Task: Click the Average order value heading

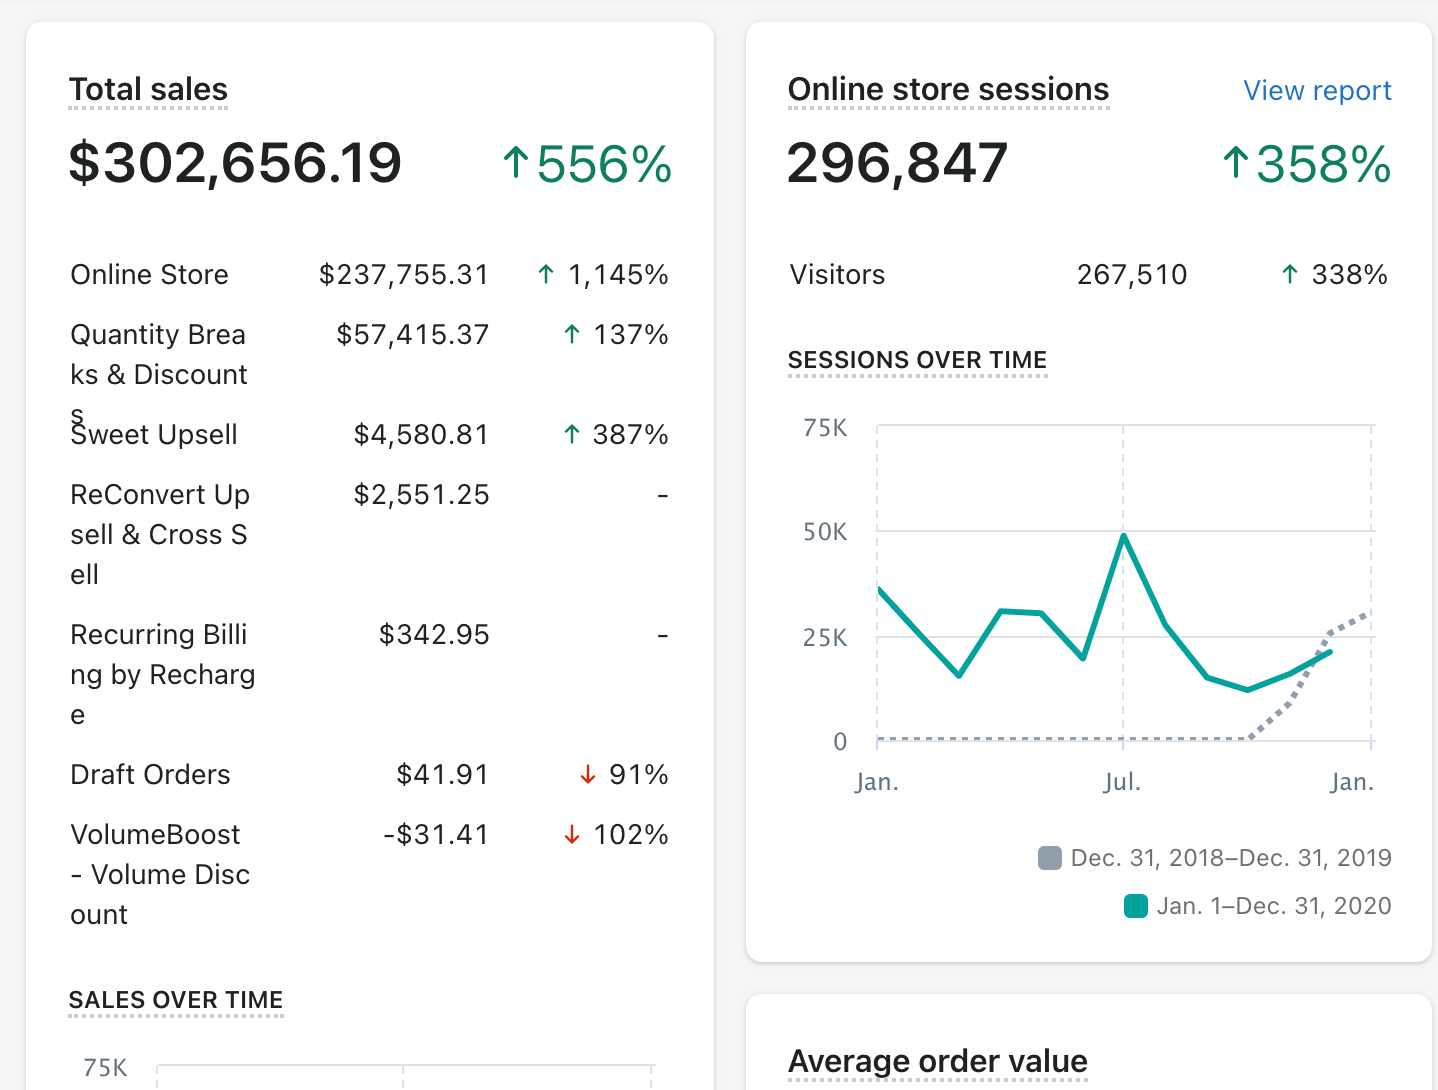Action: [x=937, y=1061]
